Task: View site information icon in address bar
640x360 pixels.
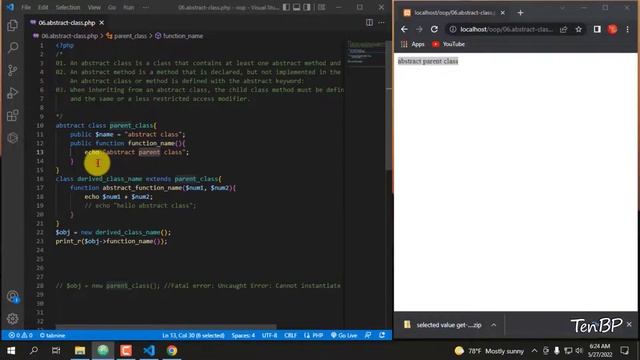Action: coord(453,29)
